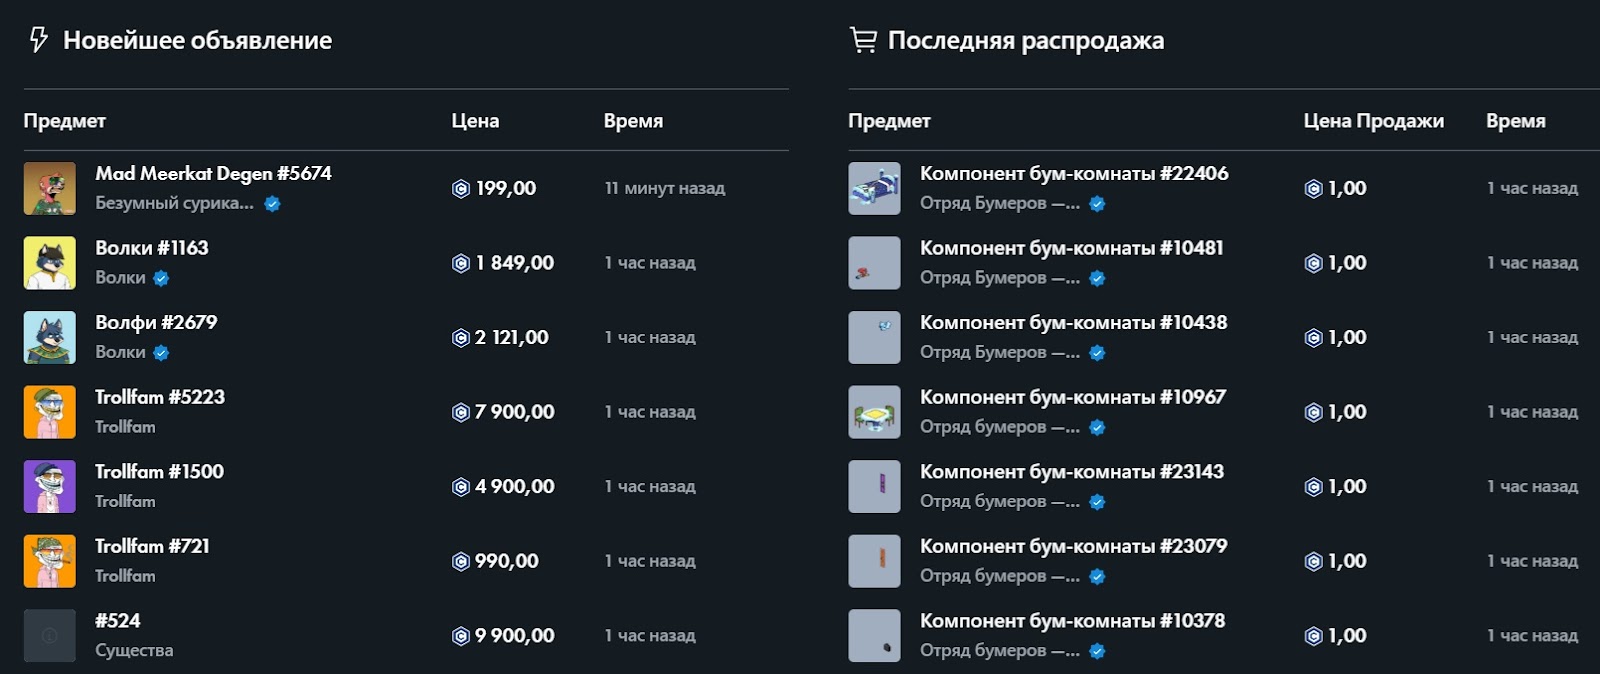Open Trollfam collection link under Trollfam #1500
Viewport: 1600px width, 674px height.
click(x=125, y=501)
